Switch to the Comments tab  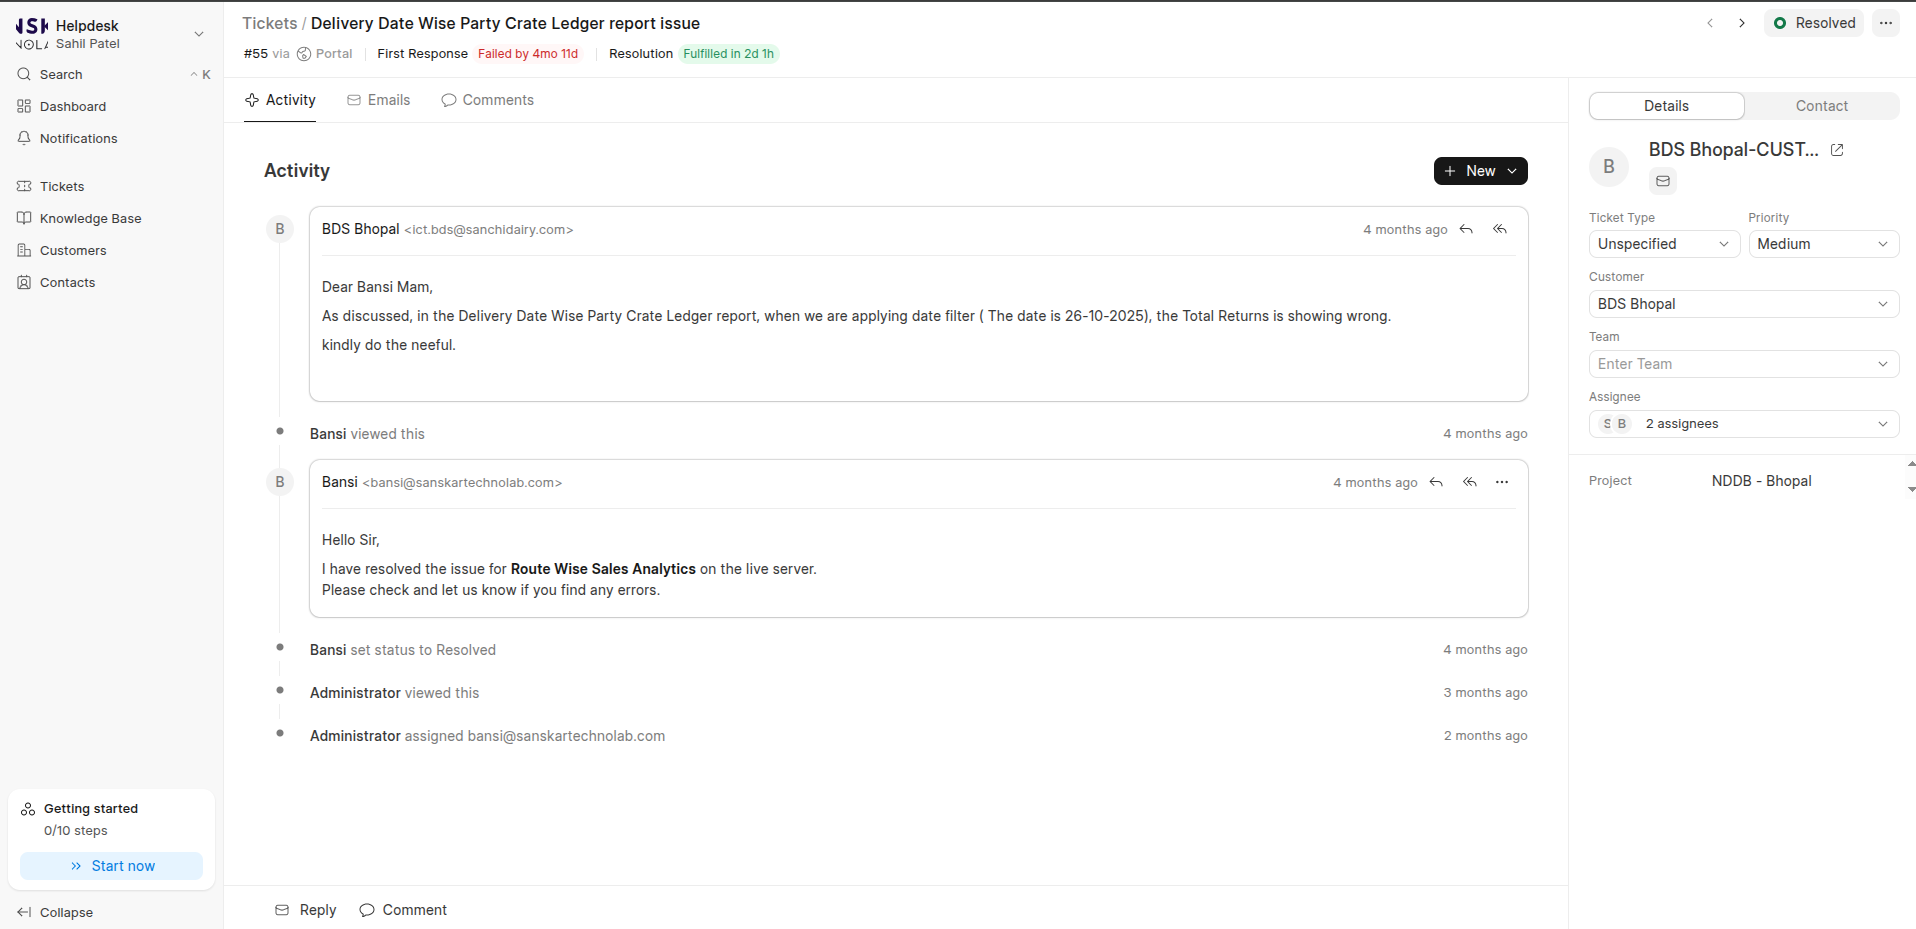[x=488, y=100]
